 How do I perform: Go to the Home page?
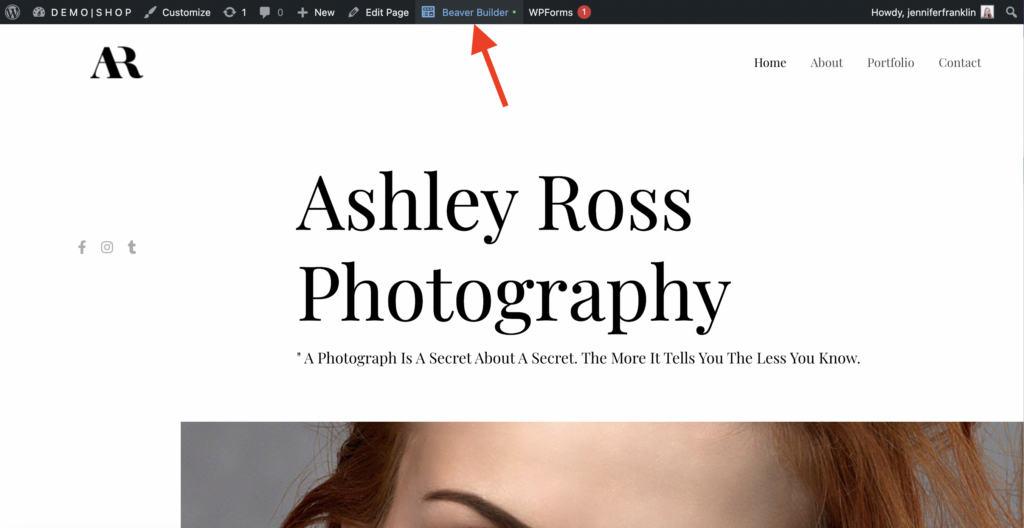click(770, 63)
